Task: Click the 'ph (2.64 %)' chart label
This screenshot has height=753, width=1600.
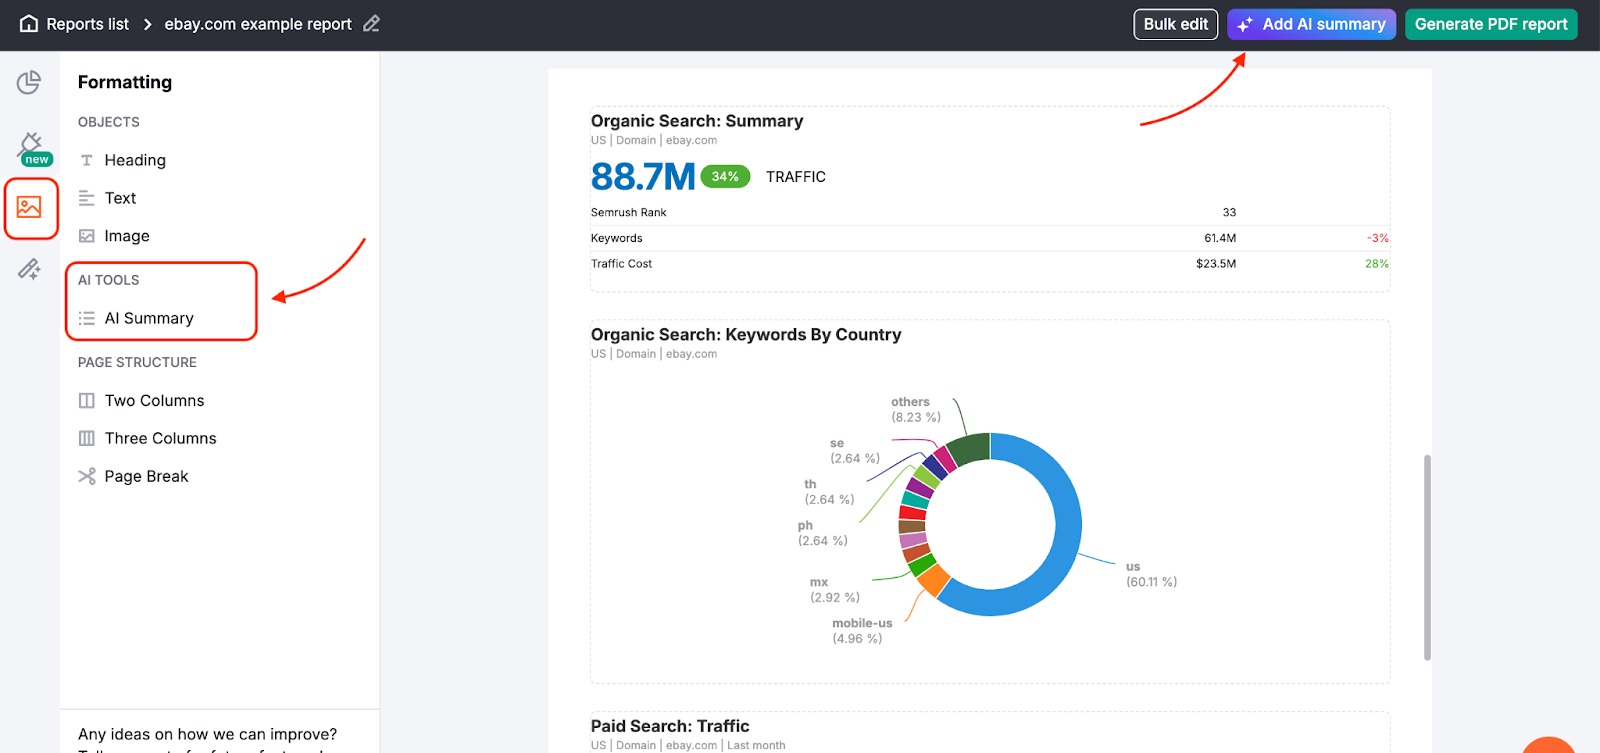Action: pos(822,533)
